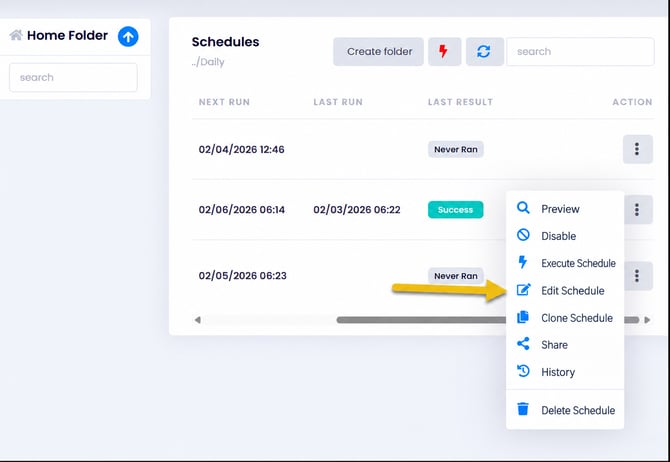Click the blue up-arrow next to Home Folder
The height and width of the screenshot is (462, 670).
[128, 36]
